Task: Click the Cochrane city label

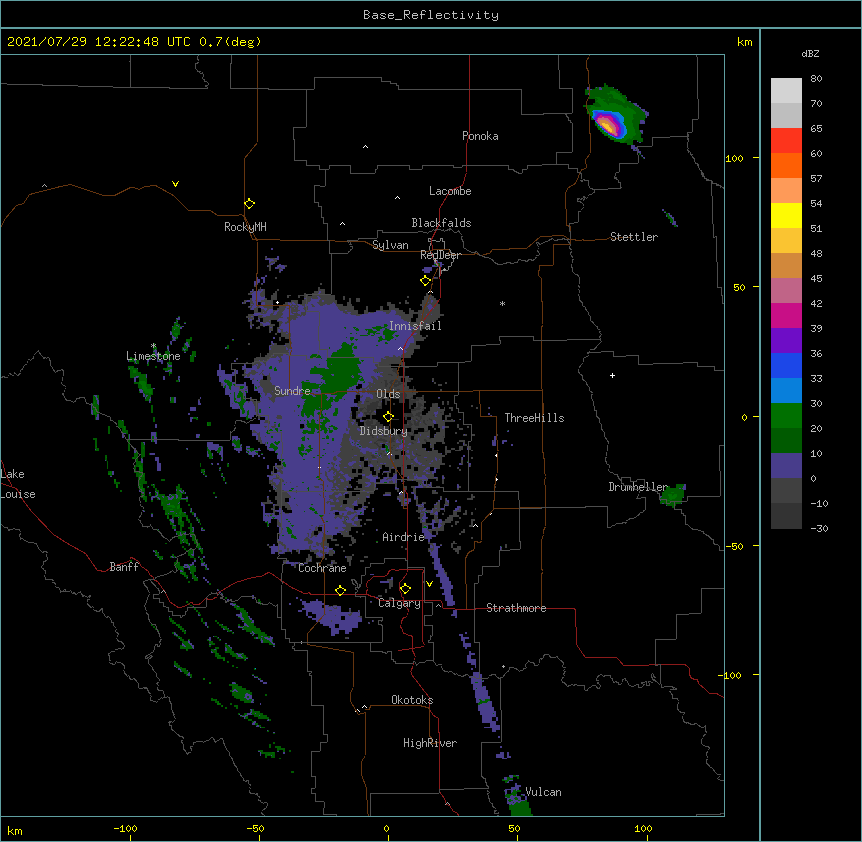Action: [322, 568]
